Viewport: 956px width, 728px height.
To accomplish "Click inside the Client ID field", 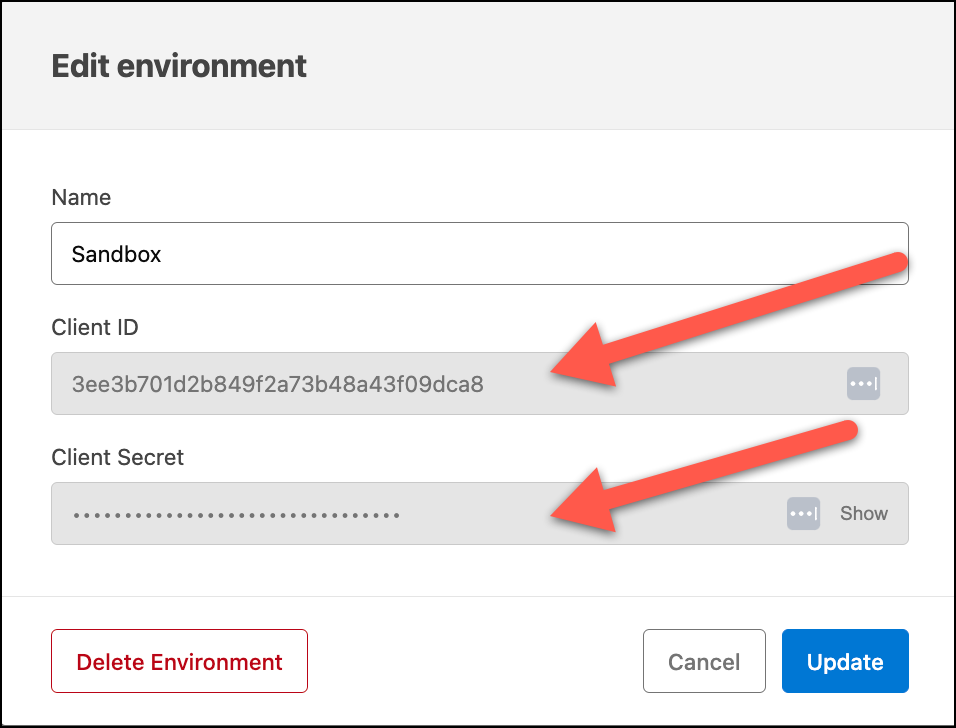I will 480,384.
